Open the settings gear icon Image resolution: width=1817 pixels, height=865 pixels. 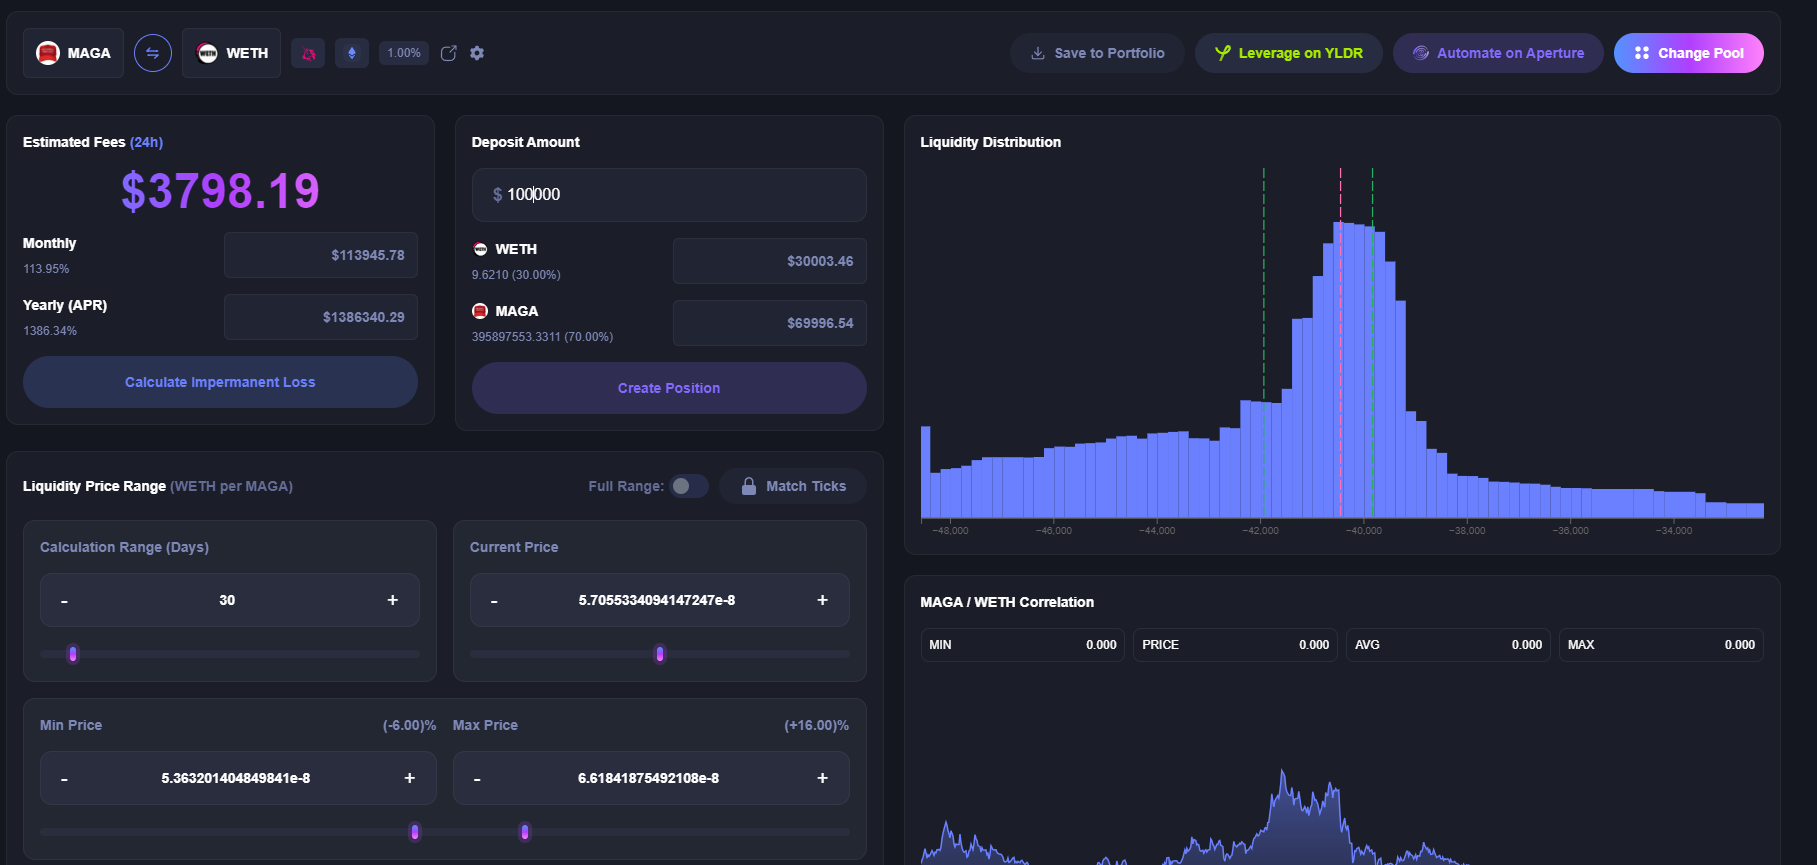pyautogui.click(x=477, y=53)
